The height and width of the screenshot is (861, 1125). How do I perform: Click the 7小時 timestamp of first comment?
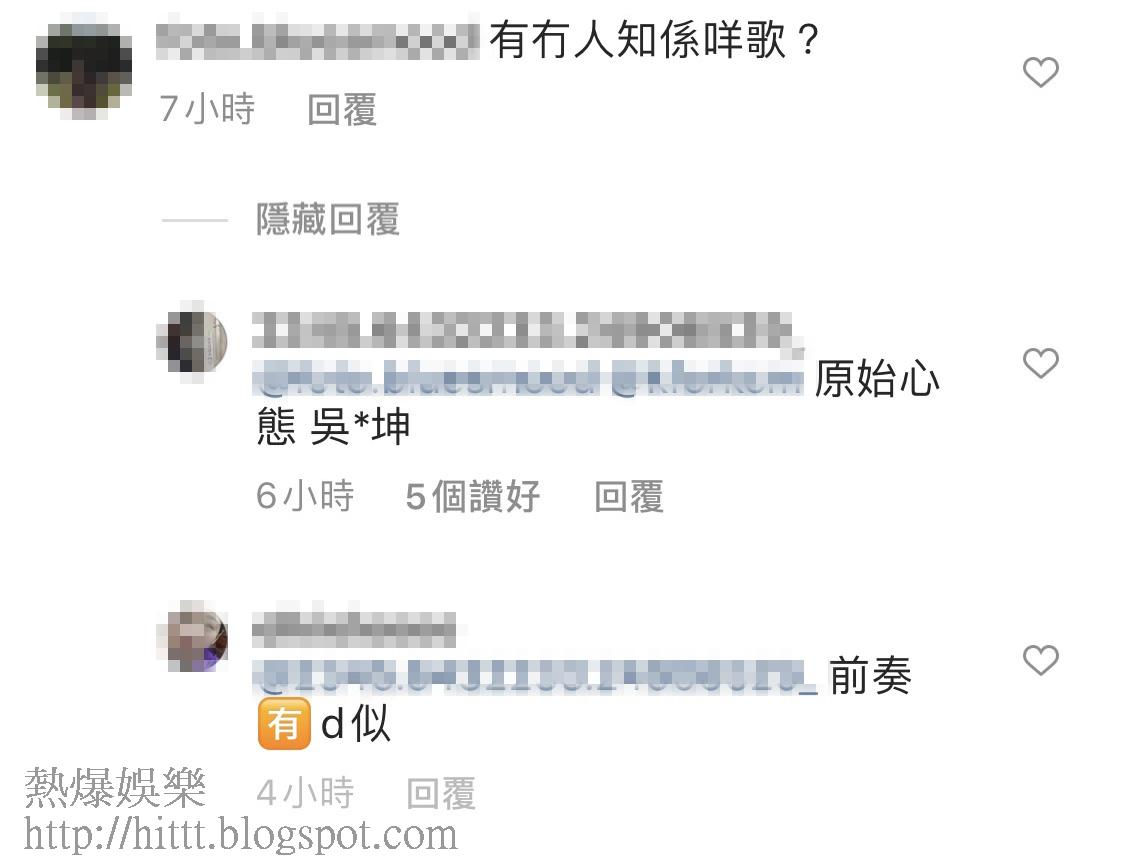[207, 110]
